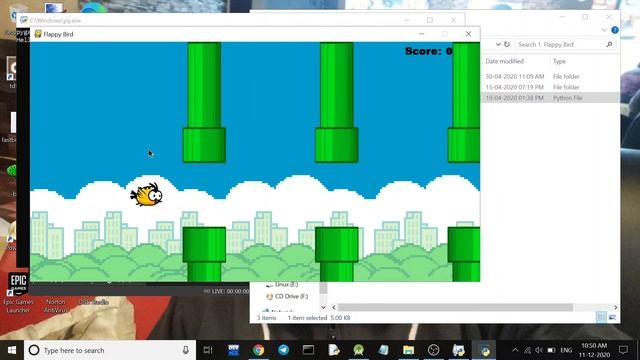This screenshot has width=640, height=360.
Task: Click Explorer horizontal scrollbar thumb
Action: 455,307
